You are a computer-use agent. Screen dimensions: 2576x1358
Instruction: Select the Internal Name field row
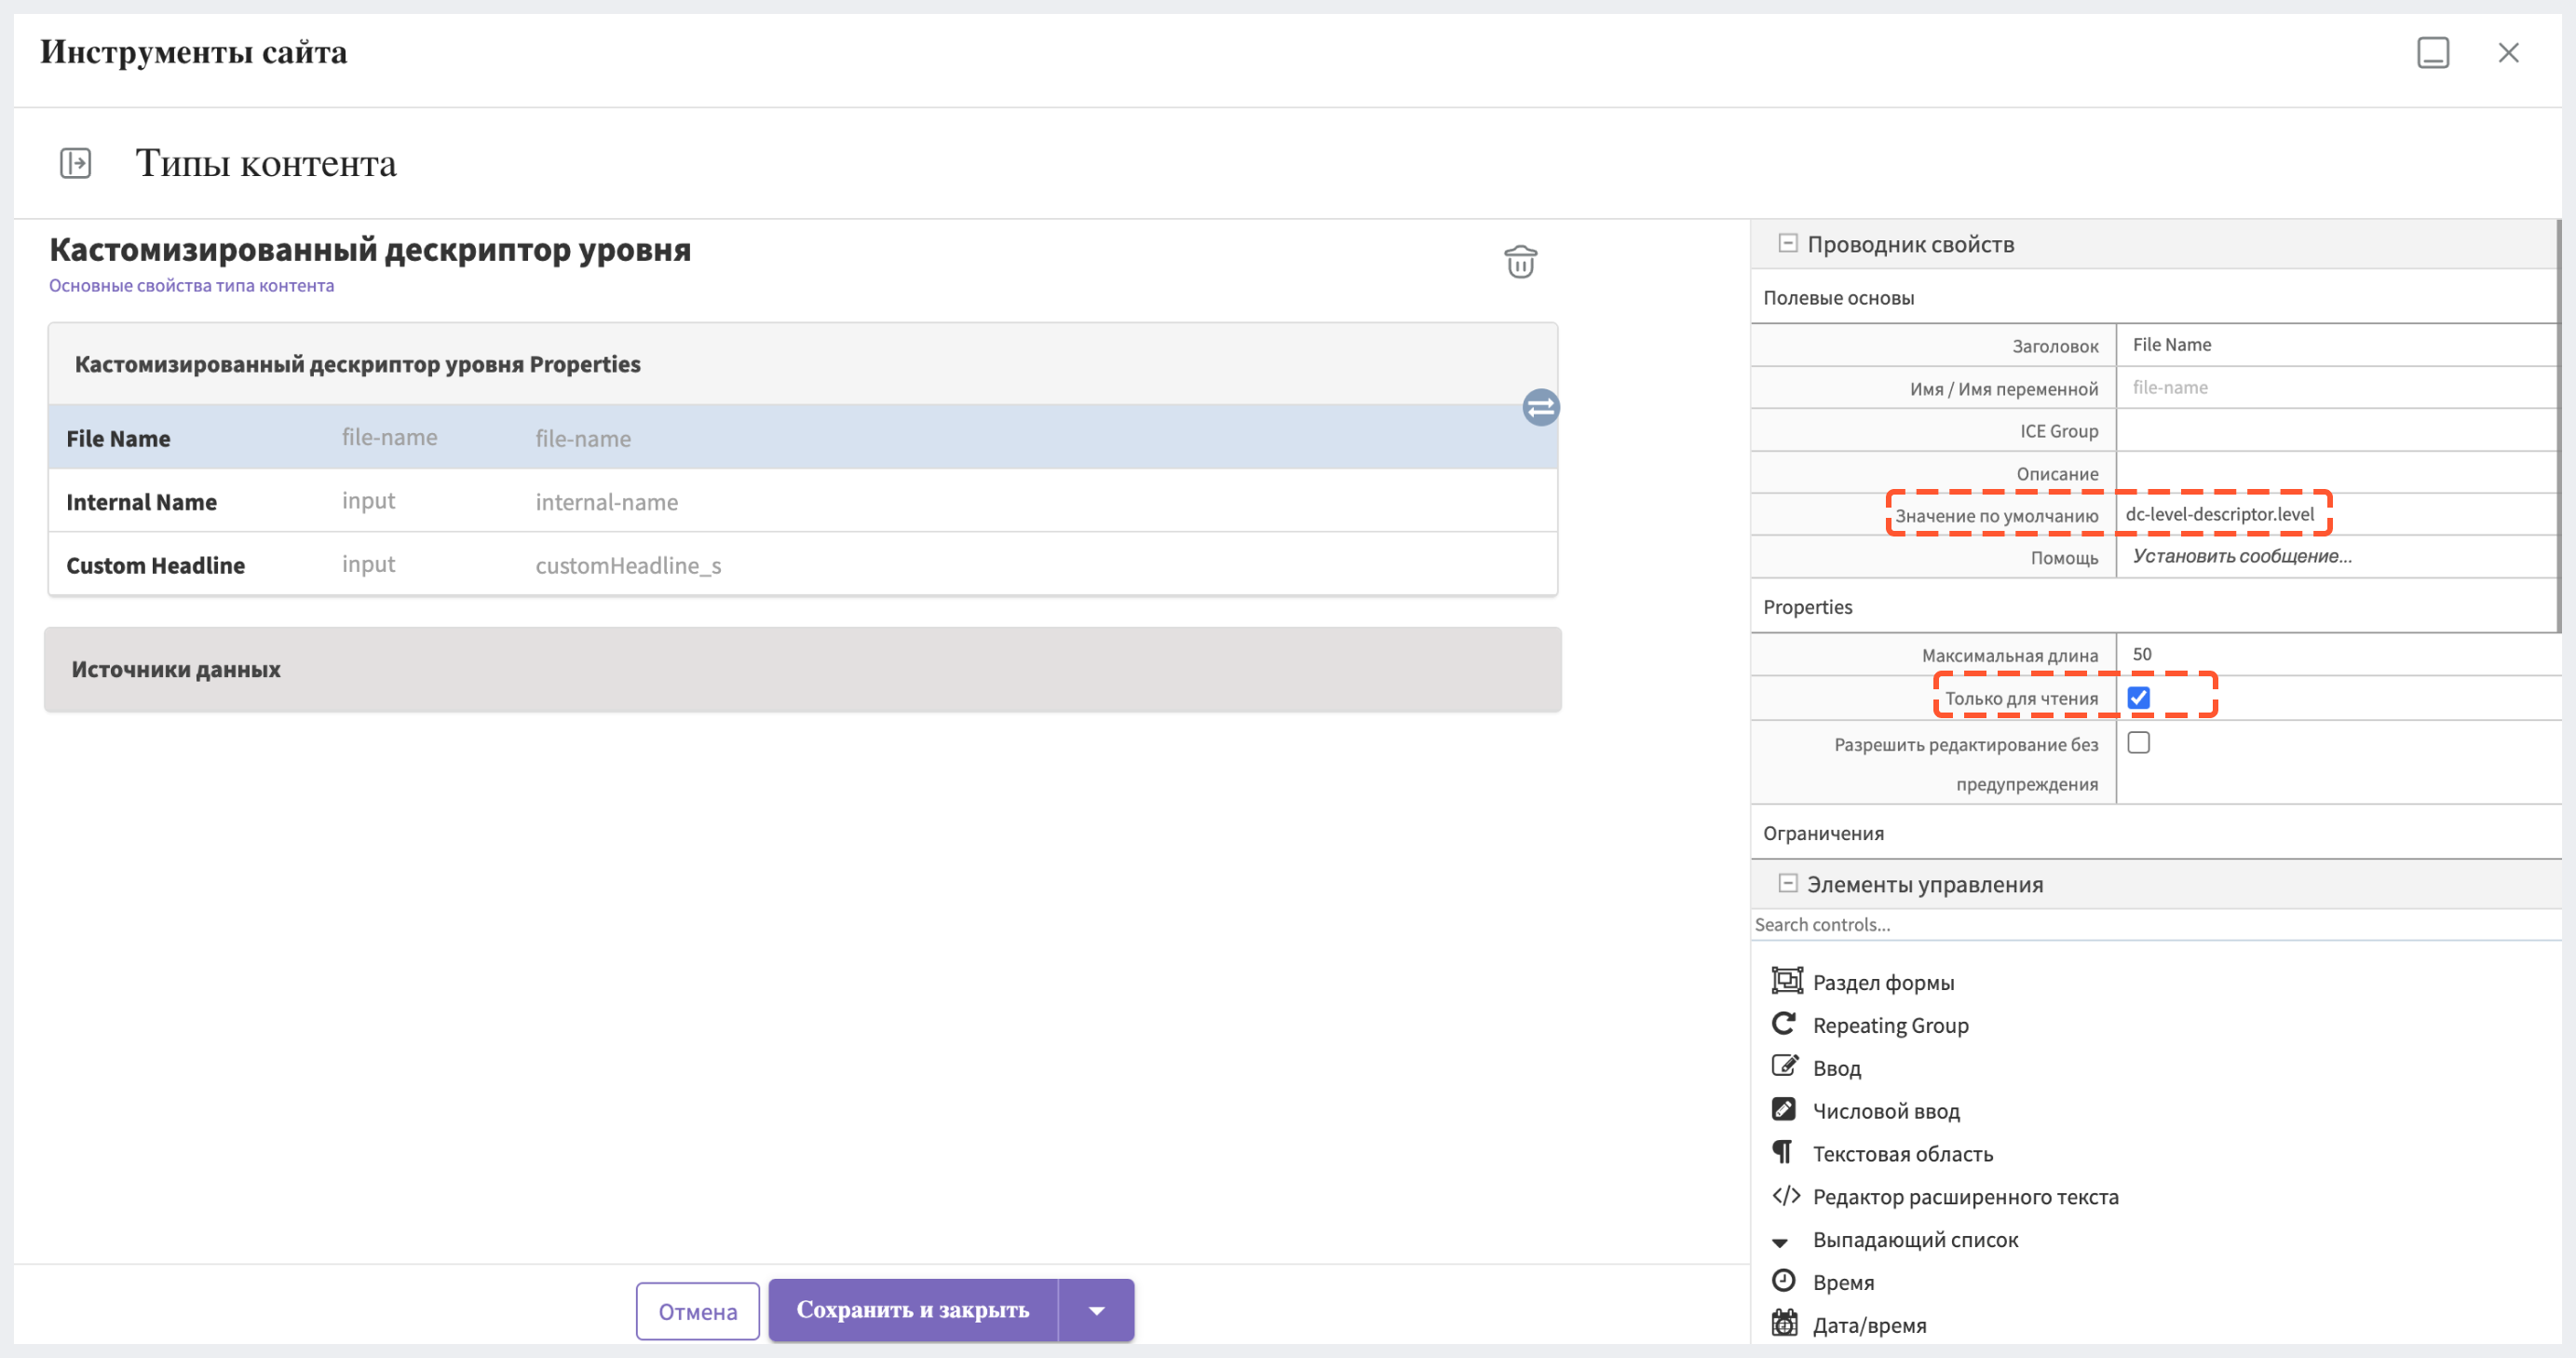click(x=802, y=501)
